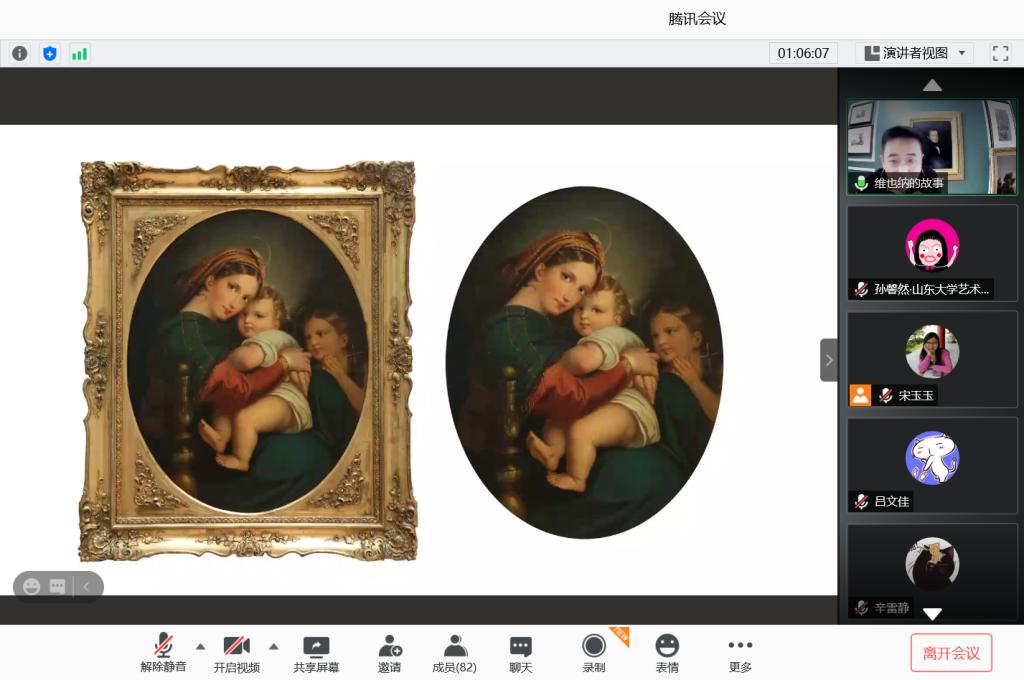Click the orange host badge beside 宋玉玉
Image resolution: width=1024 pixels, height=680 pixels.
tap(860, 395)
